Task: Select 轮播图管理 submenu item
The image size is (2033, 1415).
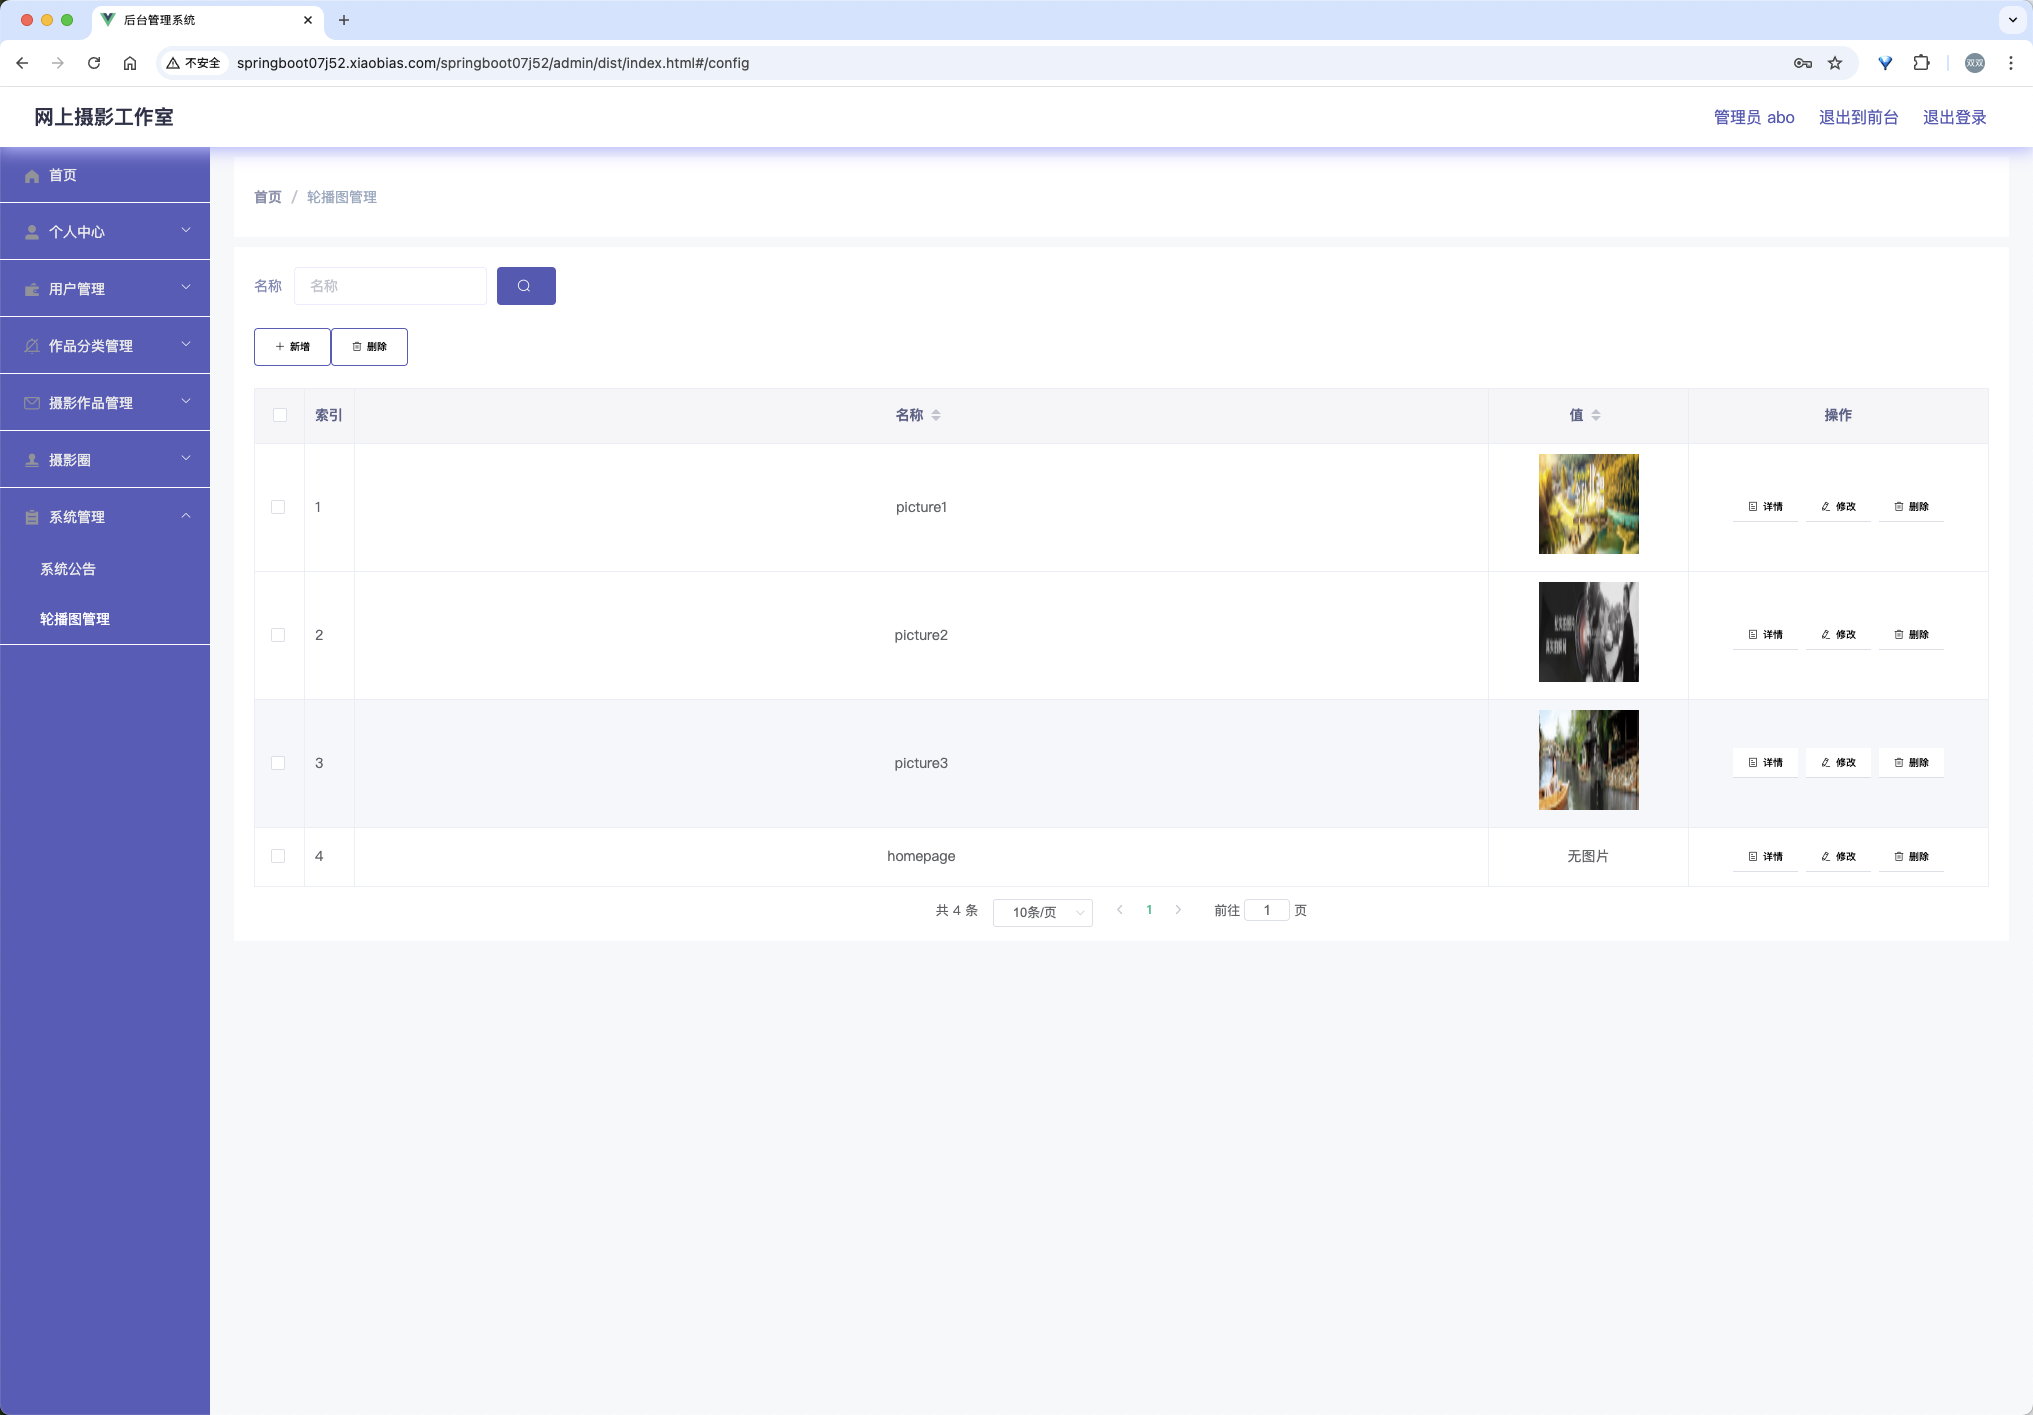Action: tap(105, 619)
